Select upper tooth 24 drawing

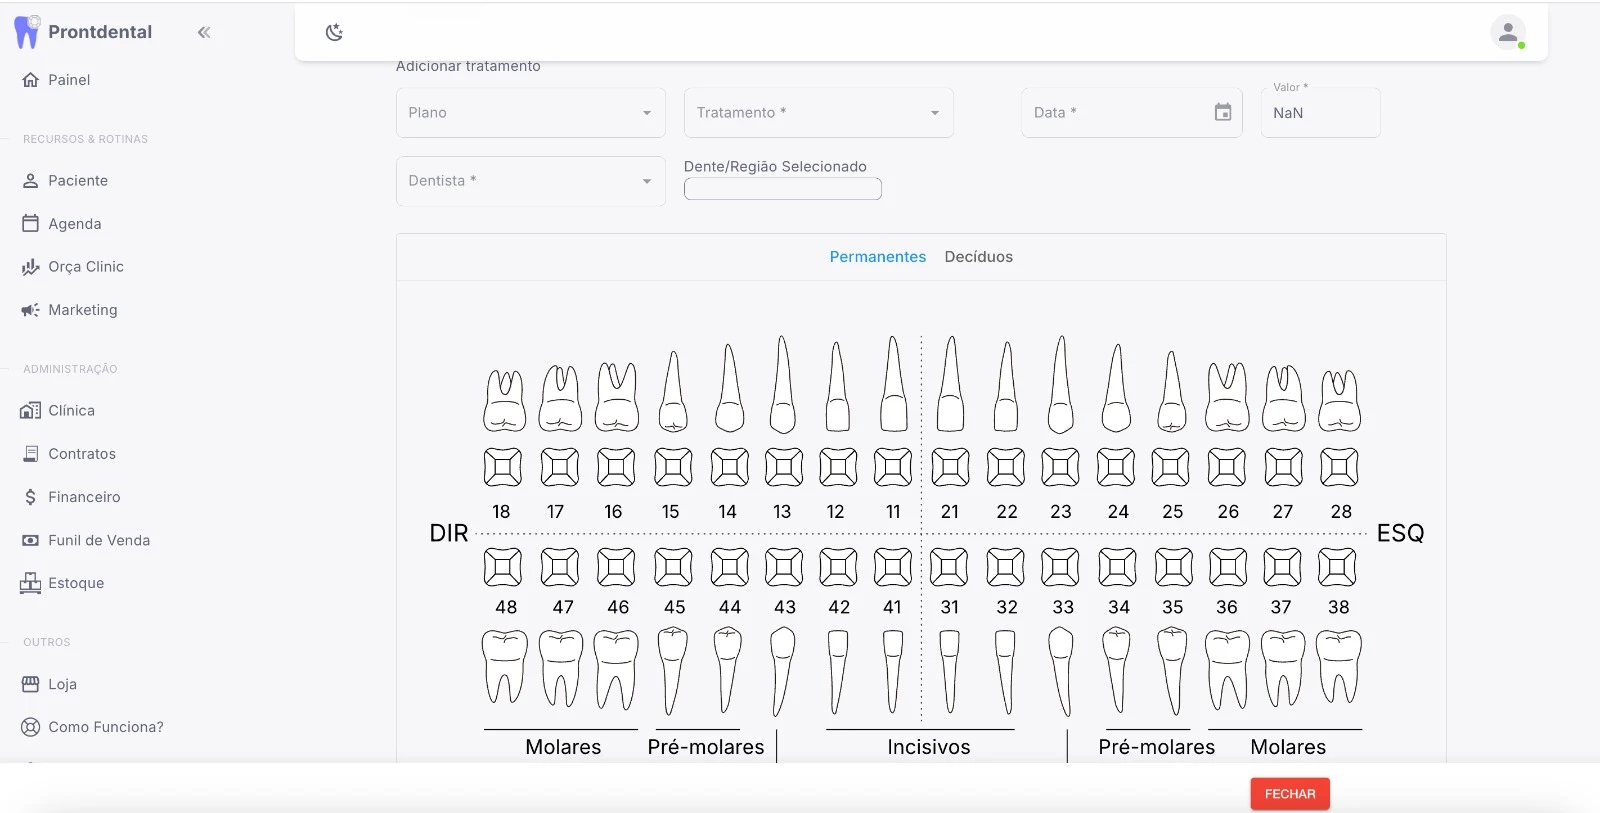(x=1116, y=388)
